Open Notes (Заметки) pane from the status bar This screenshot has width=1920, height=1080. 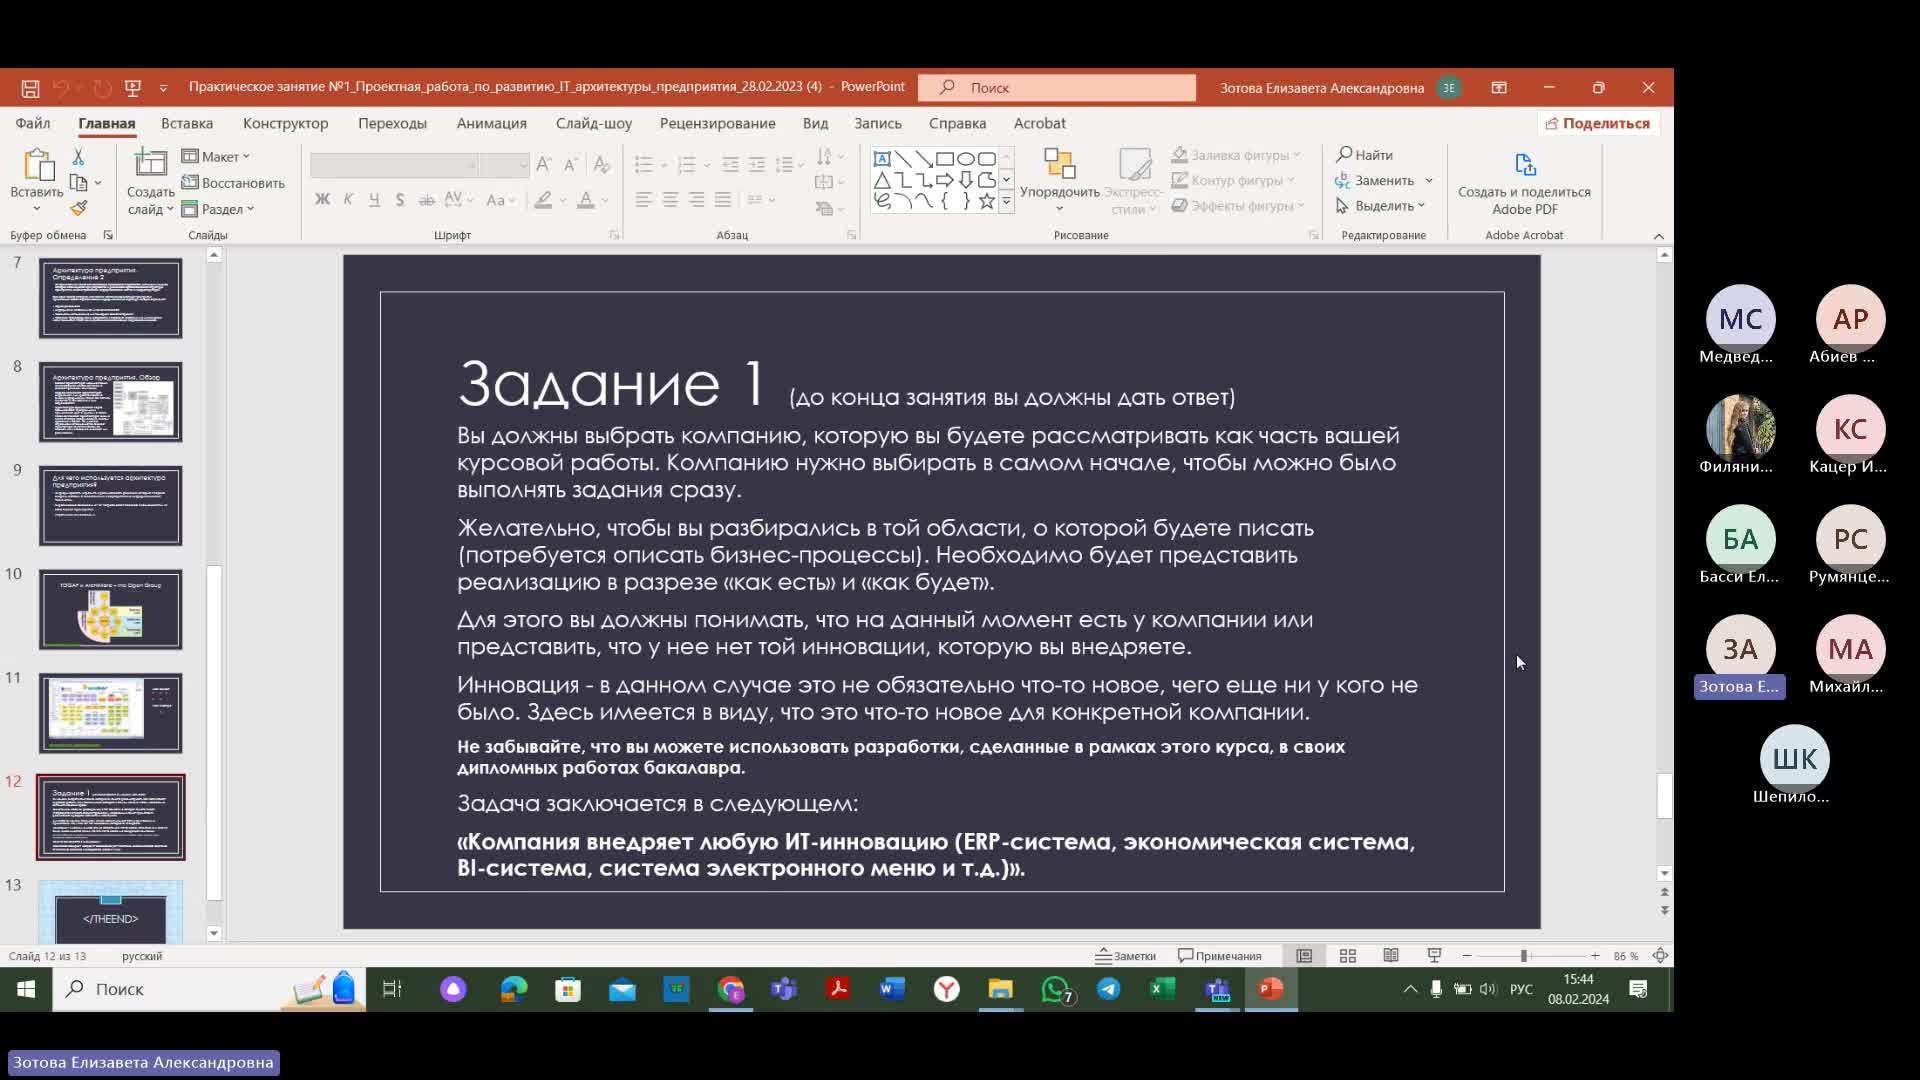coord(1126,956)
